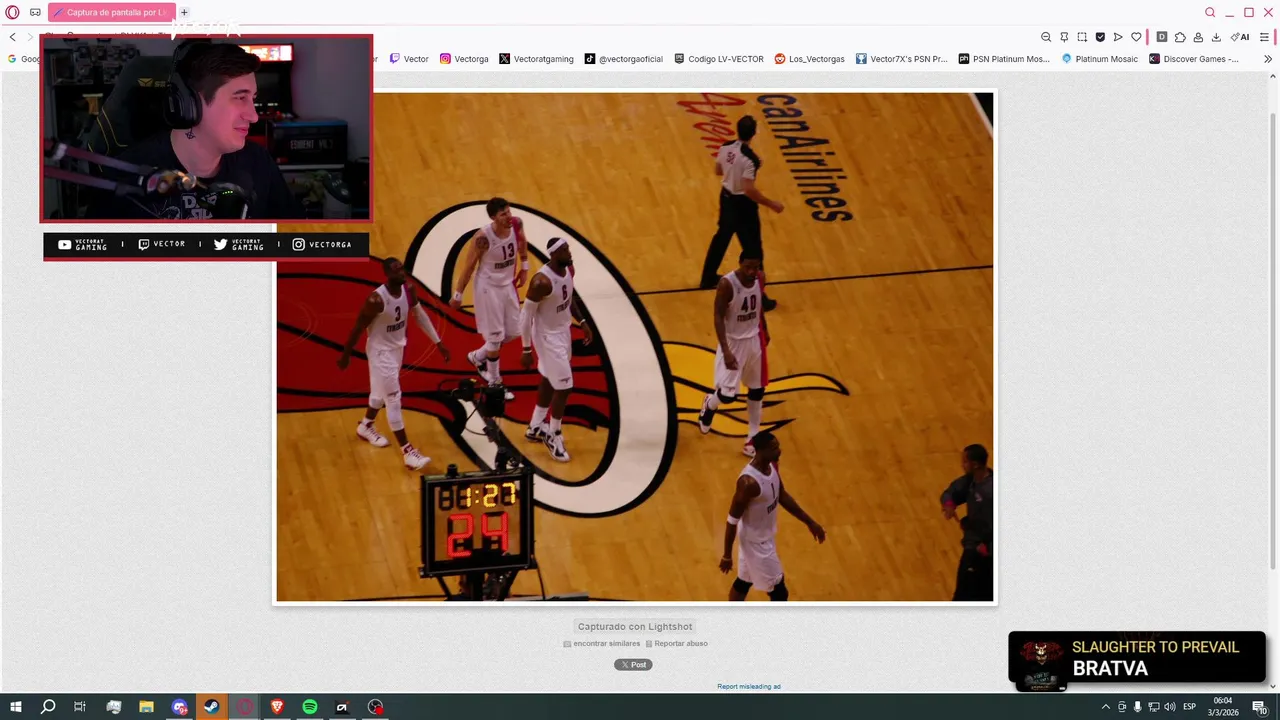Open Windows taskbar search
Viewport: 1280px width, 720px height.
coord(47,707)
